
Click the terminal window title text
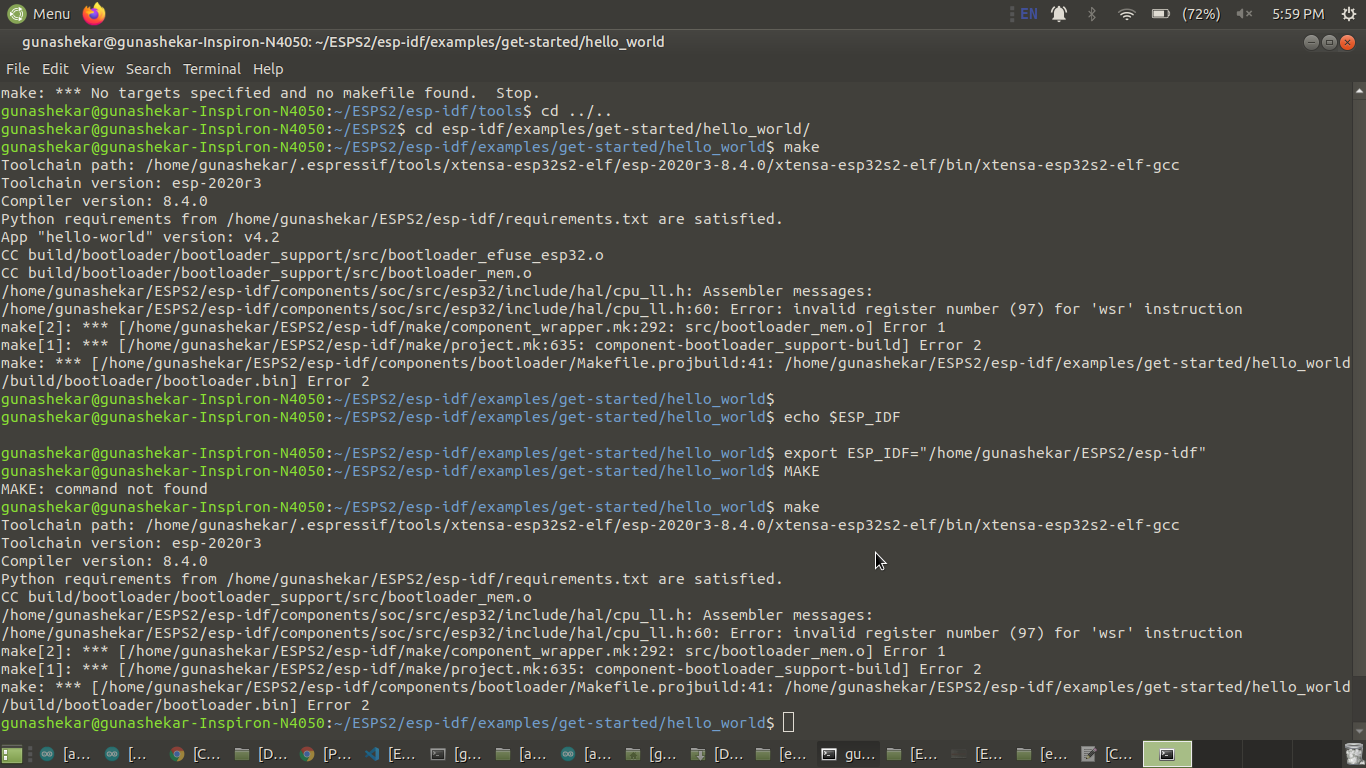click(343, 42)
